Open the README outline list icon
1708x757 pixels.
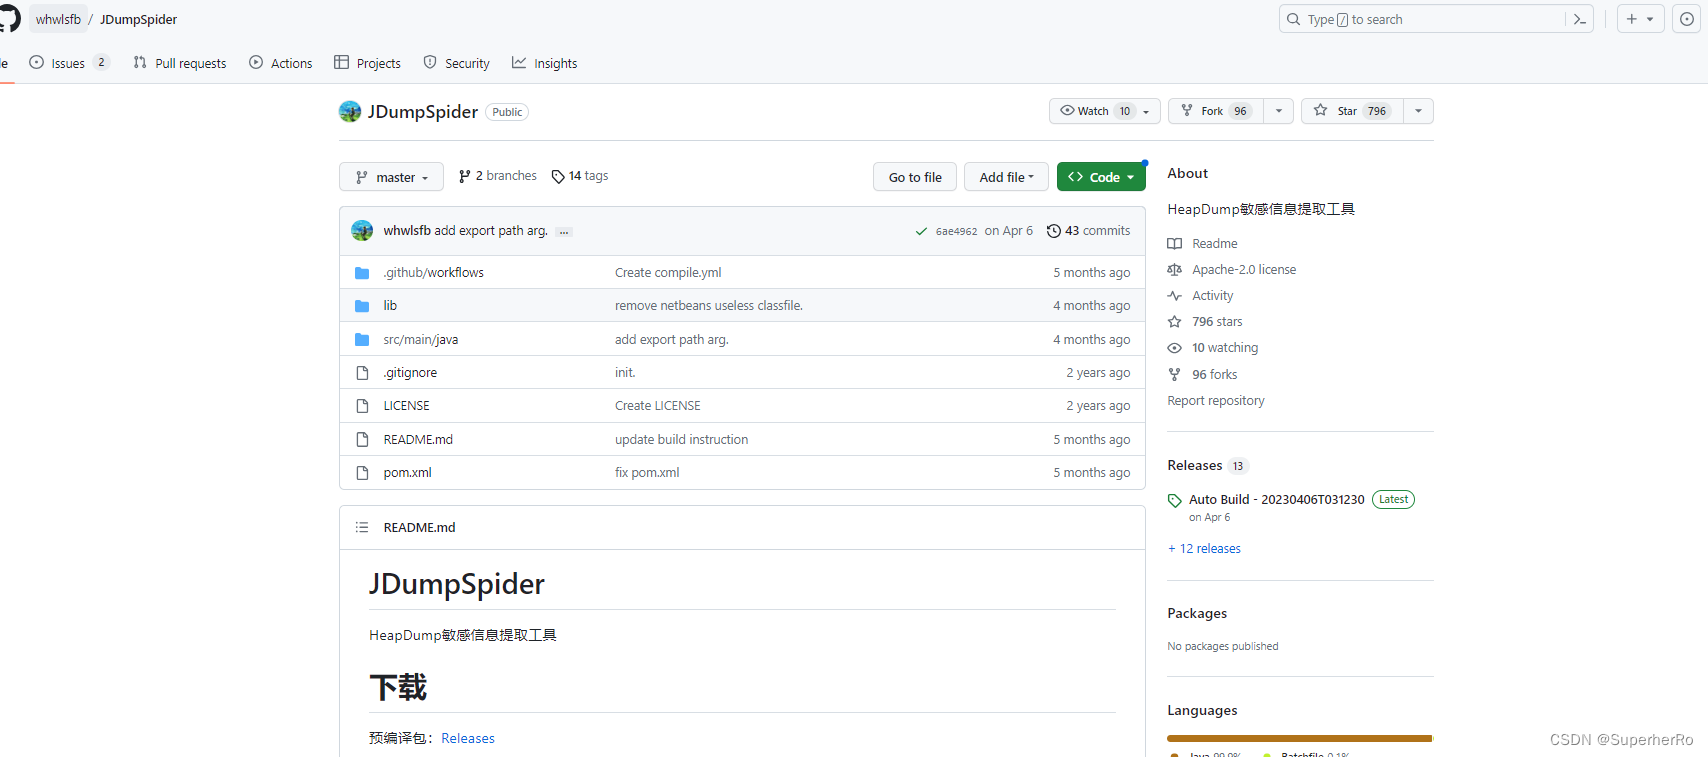(x=362, y=527)
